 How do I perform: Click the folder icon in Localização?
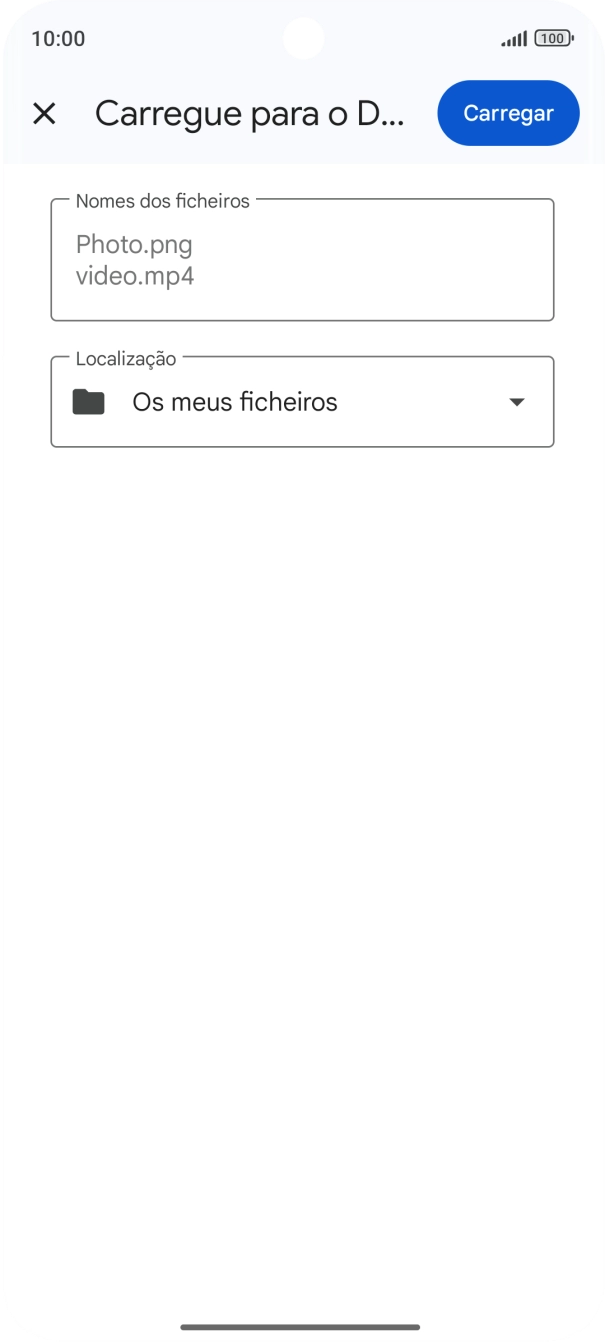pos(89,402)
